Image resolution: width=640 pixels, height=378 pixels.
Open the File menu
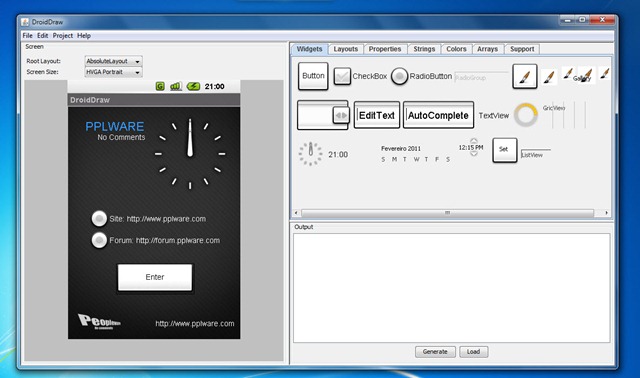pos(27,36)
